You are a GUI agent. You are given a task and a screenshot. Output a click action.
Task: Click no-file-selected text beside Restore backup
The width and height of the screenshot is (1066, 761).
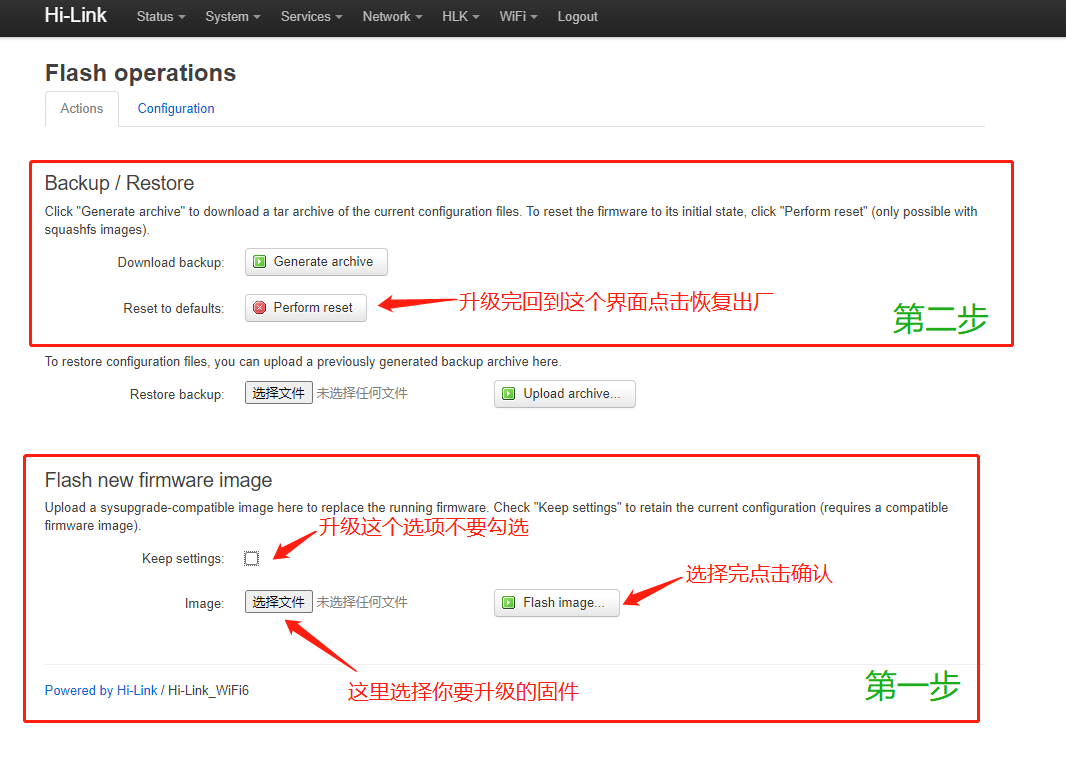[362, 393]
